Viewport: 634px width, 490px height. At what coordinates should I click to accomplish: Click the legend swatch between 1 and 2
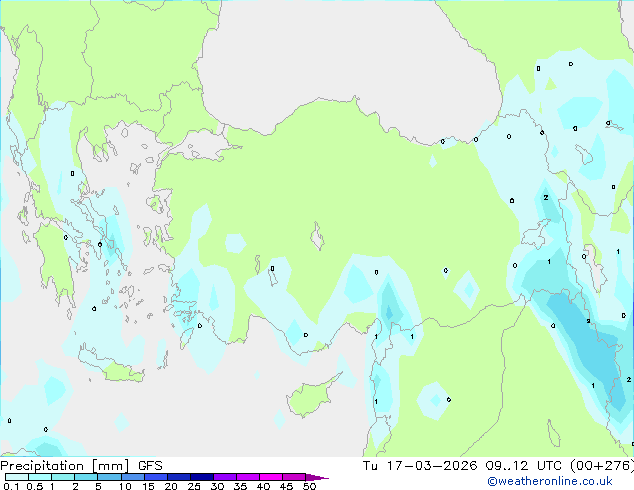coord(63,477)
